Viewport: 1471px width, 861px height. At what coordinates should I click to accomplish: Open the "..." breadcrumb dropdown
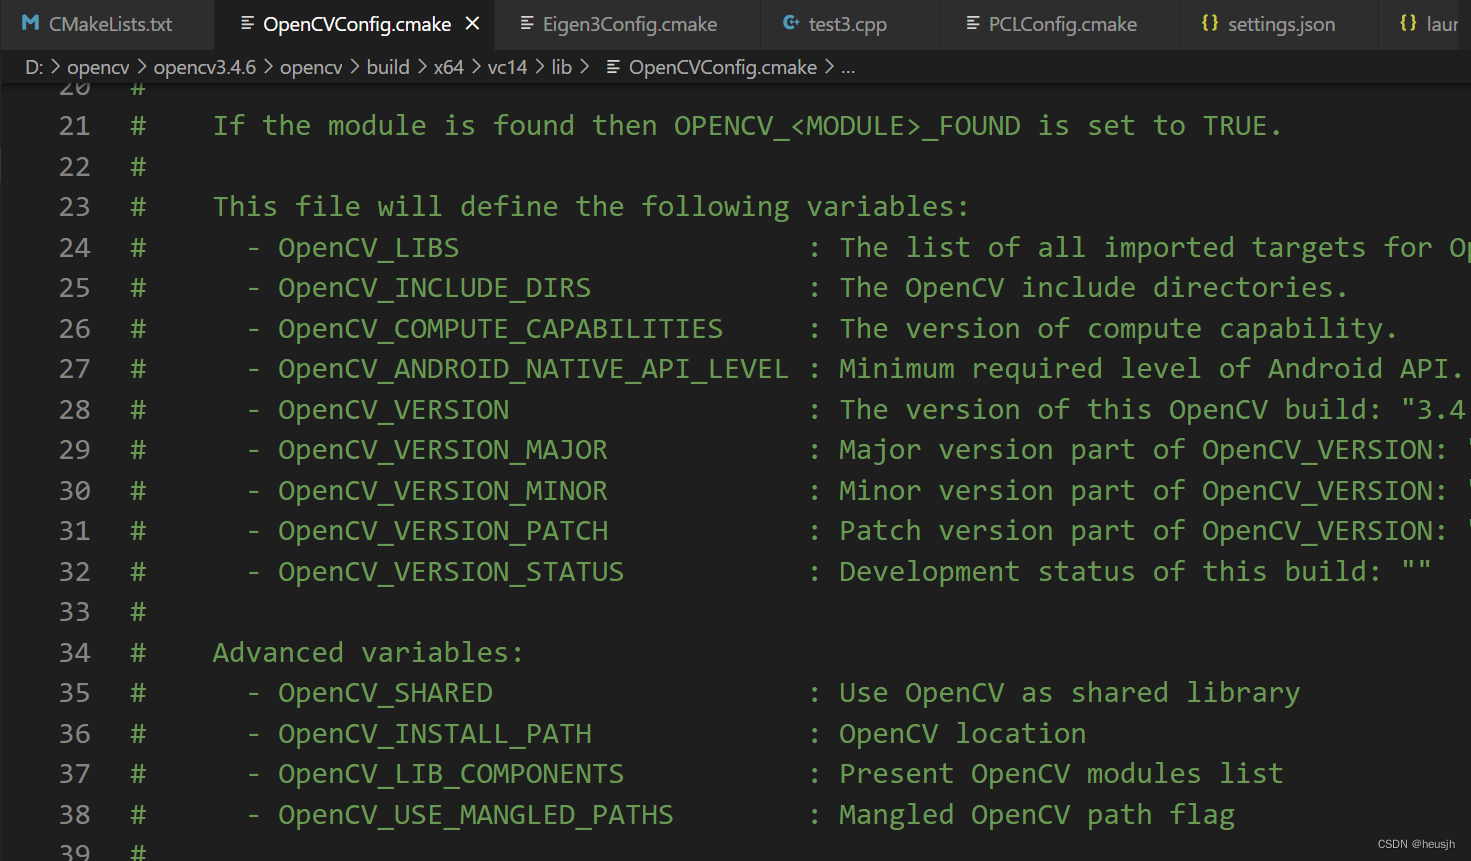point(849,67)
